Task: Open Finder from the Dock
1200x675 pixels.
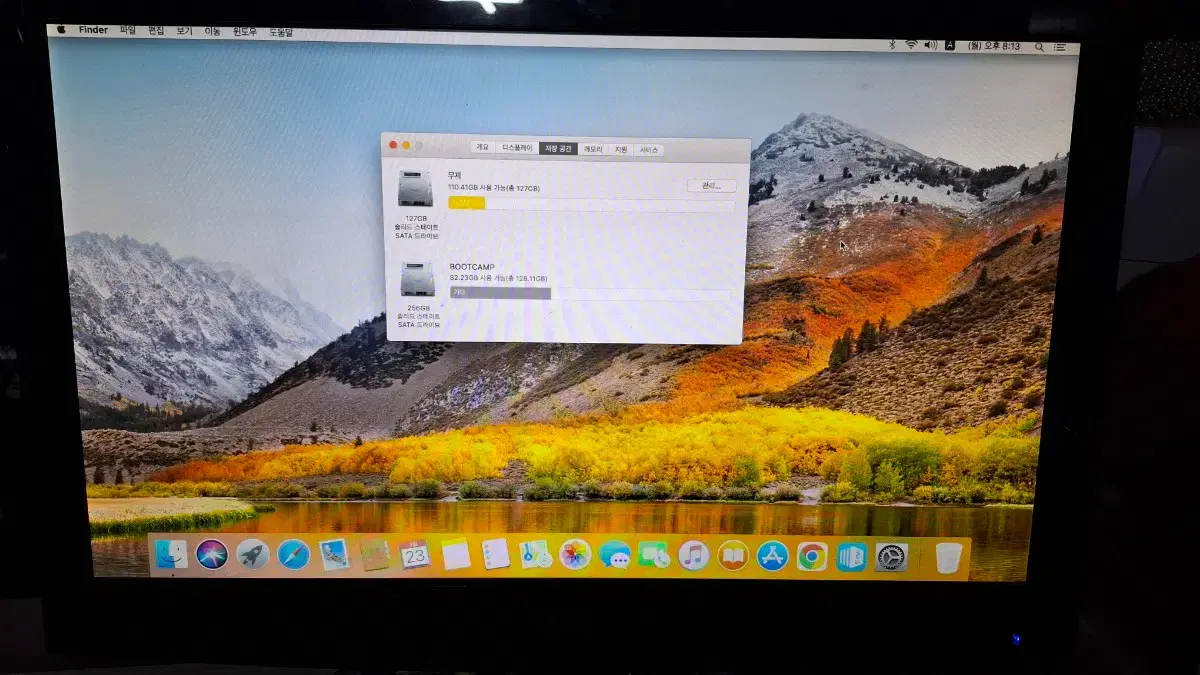Action: pos(171,553)
